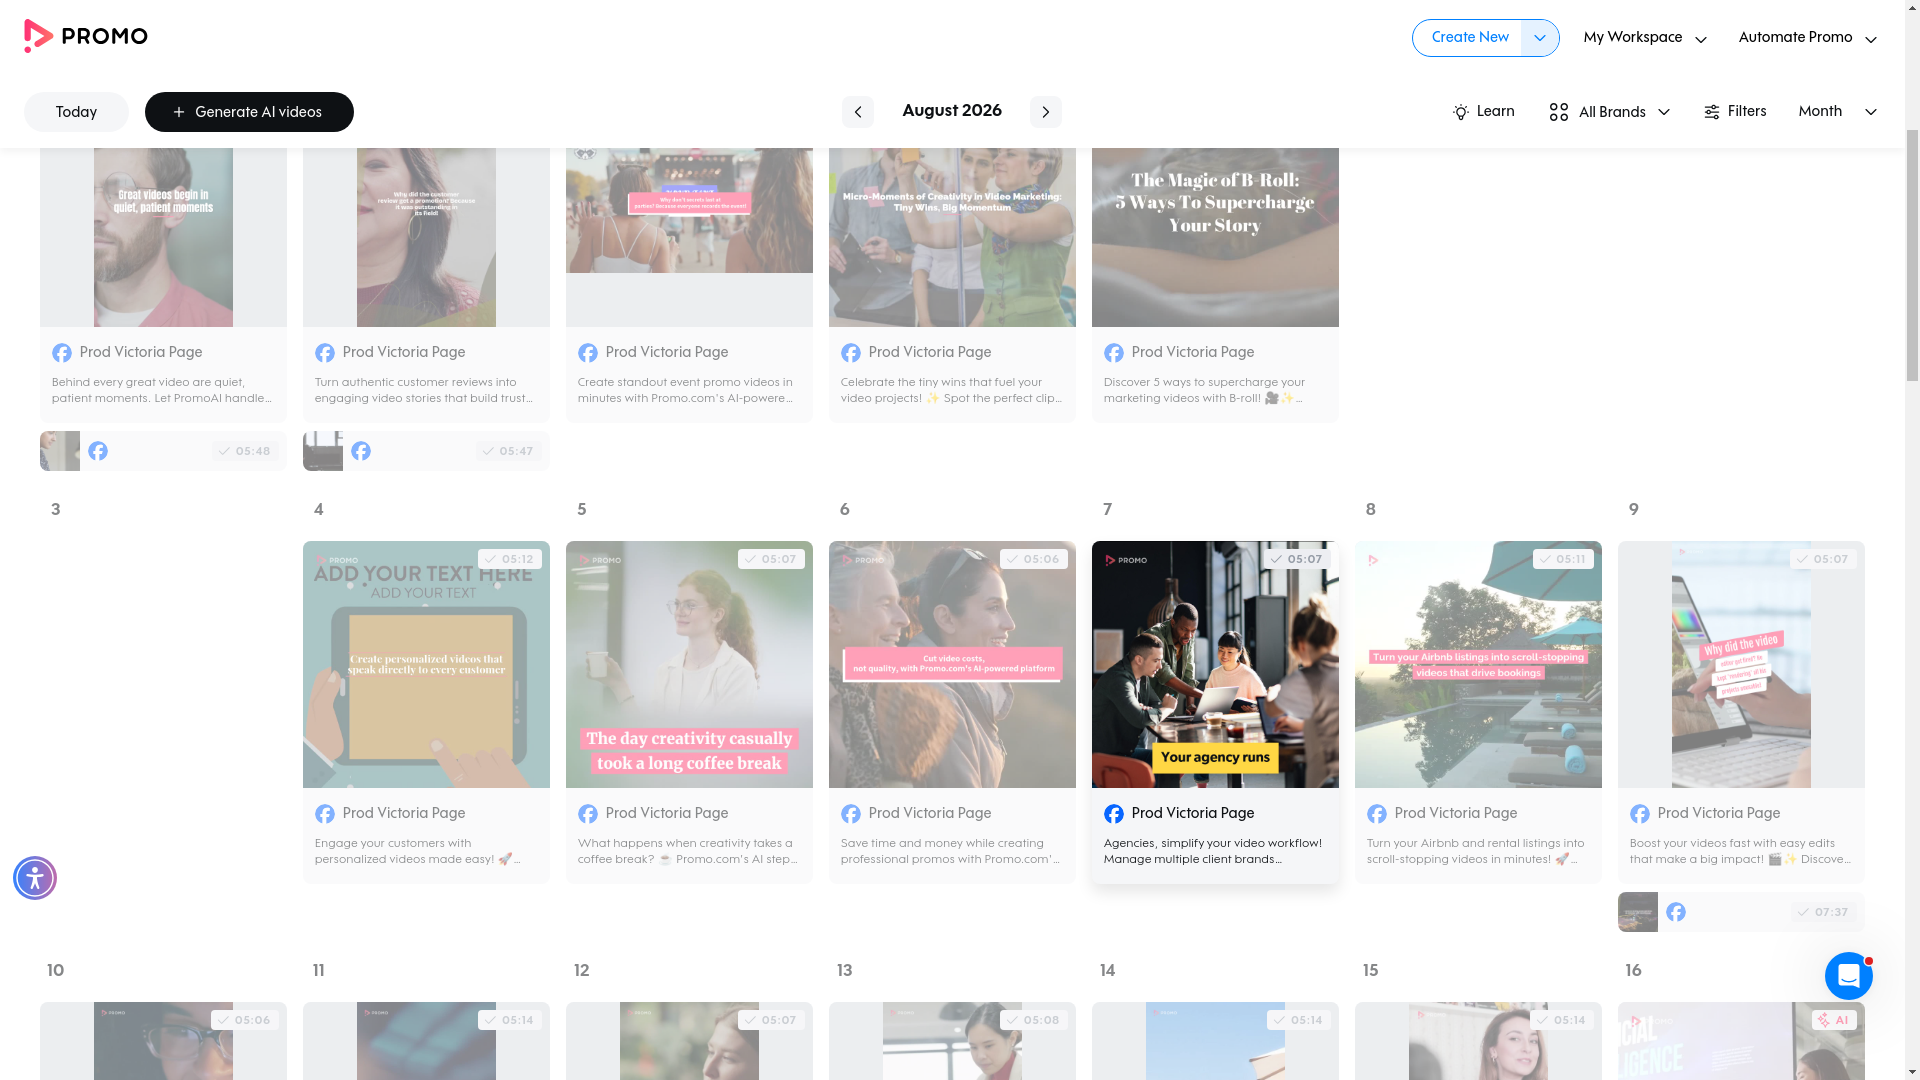Open My Workspace menu

[1645, 38]
